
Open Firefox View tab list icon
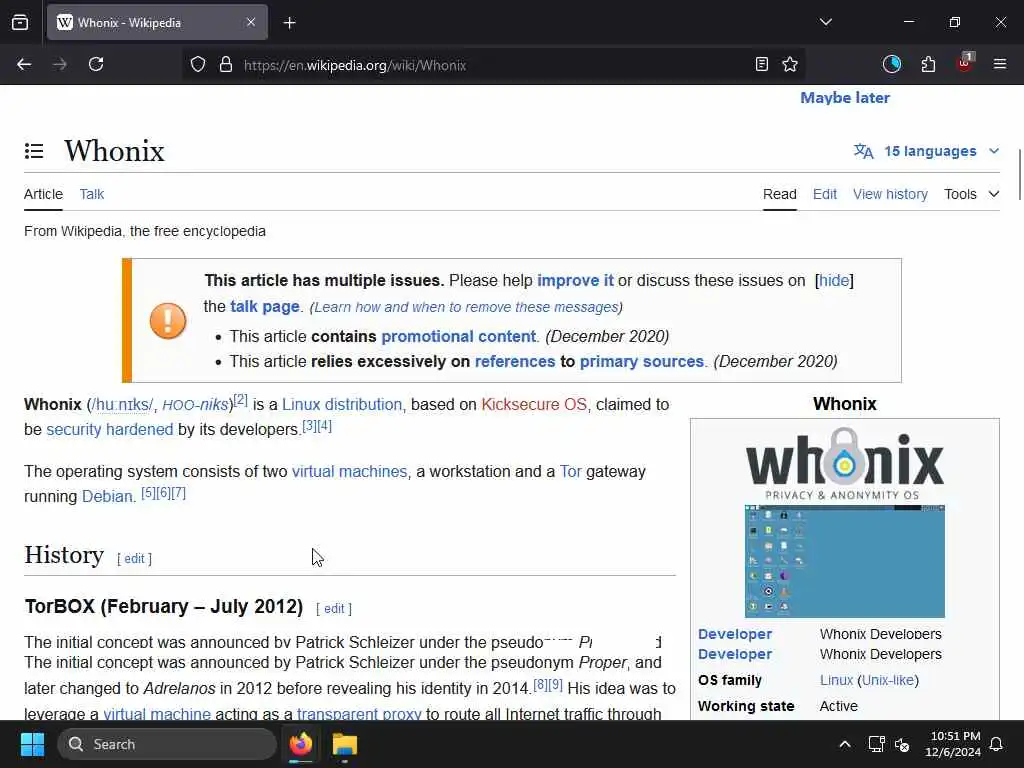point(20,22)
